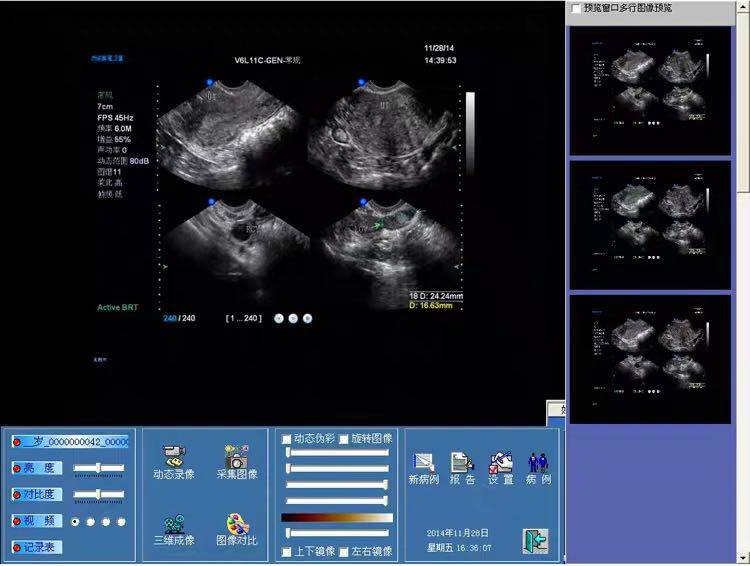
Task: Click the 7cm depth value
Action: 105,107
